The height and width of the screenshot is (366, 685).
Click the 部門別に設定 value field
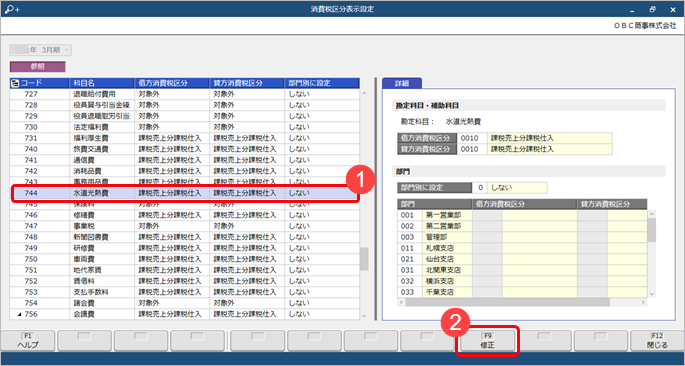517,188
